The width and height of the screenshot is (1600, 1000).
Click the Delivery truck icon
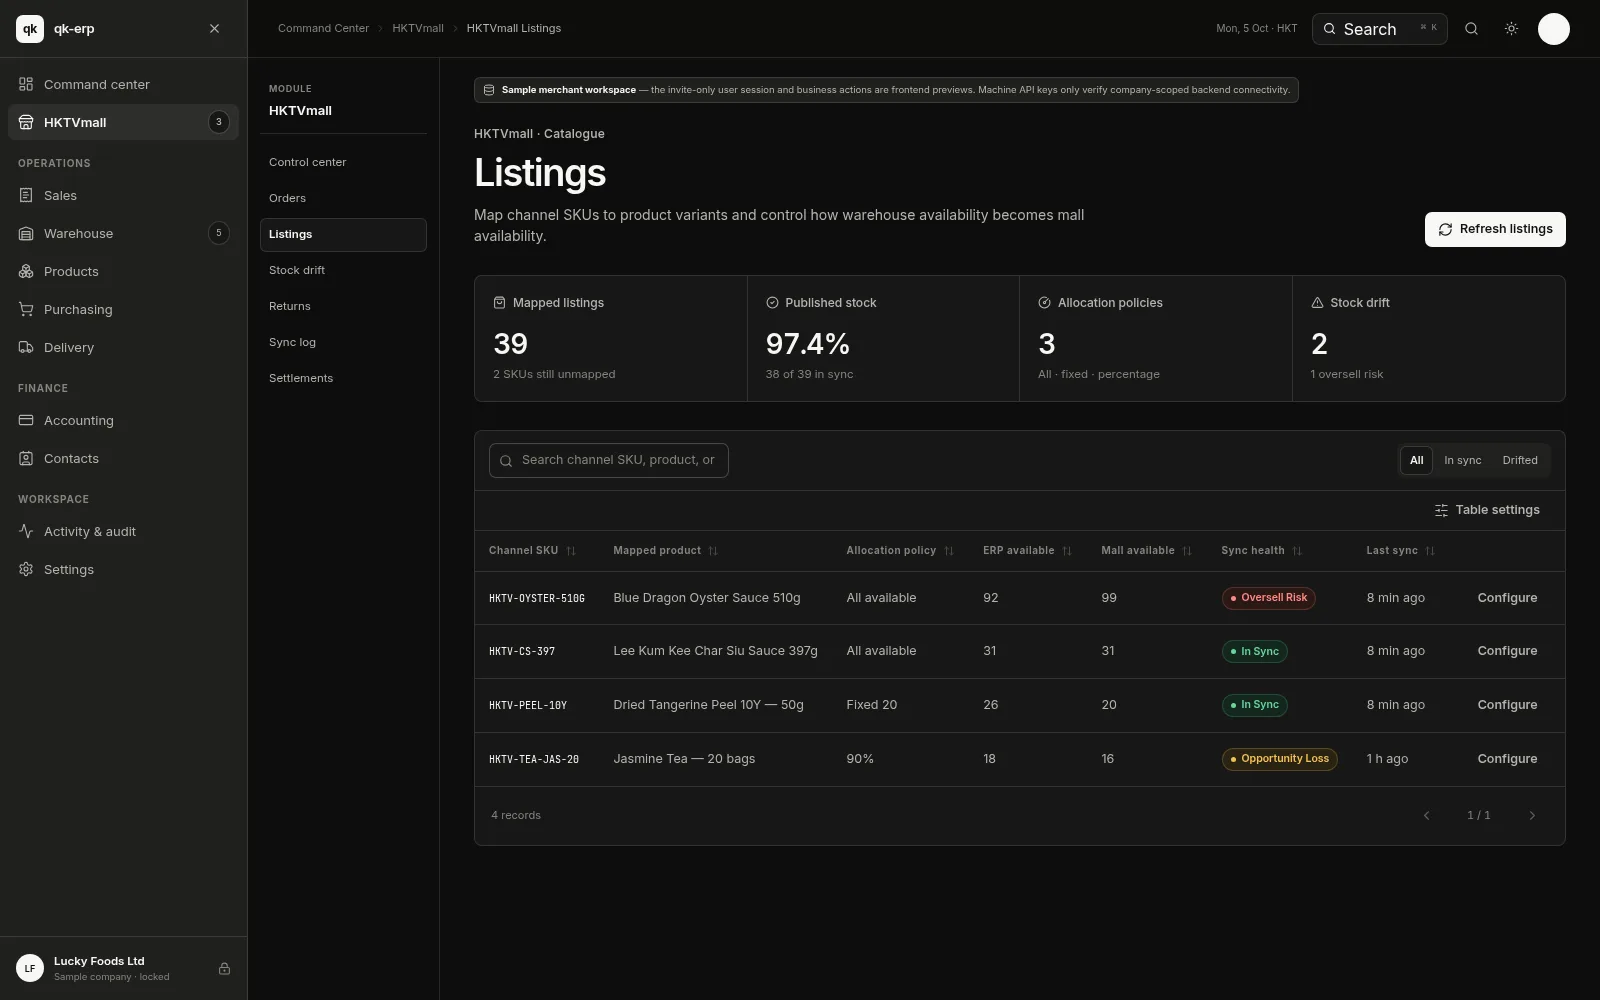pyautogui.click(x=26, y=347)
